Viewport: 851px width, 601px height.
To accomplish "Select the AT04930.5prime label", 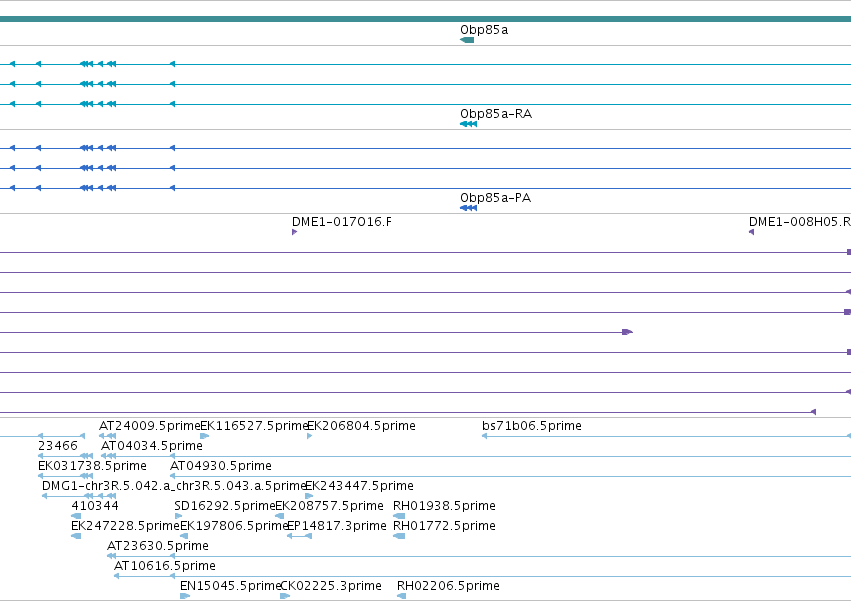I will pos(221,466).
